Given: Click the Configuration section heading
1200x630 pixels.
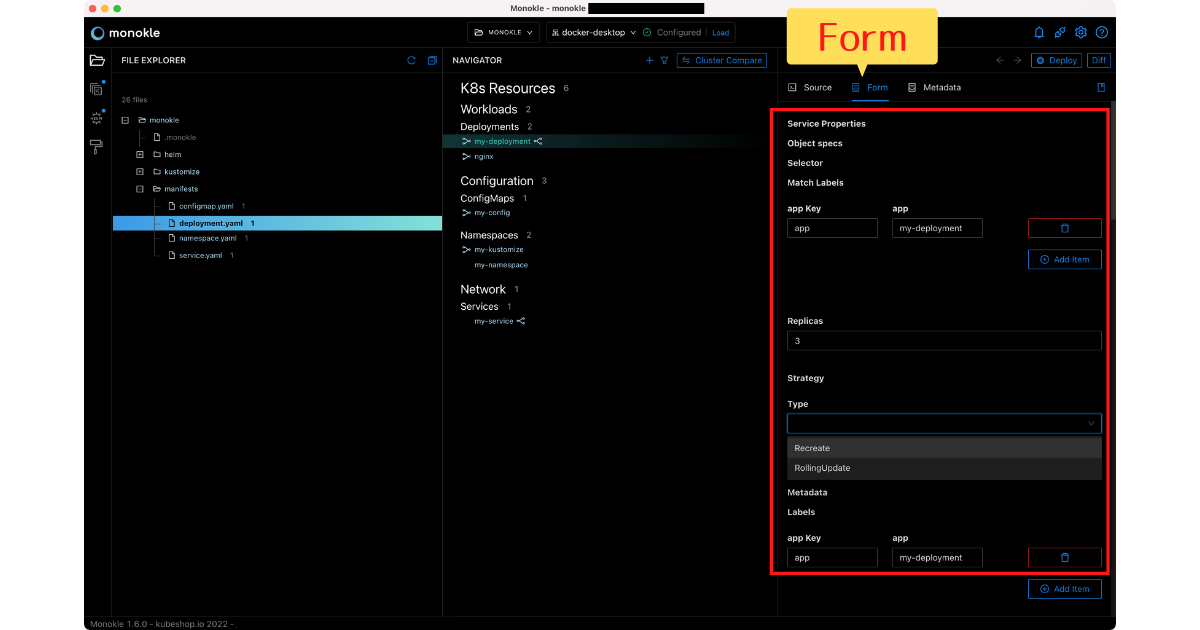Looking at the screenshot, I should click(497, 181).
